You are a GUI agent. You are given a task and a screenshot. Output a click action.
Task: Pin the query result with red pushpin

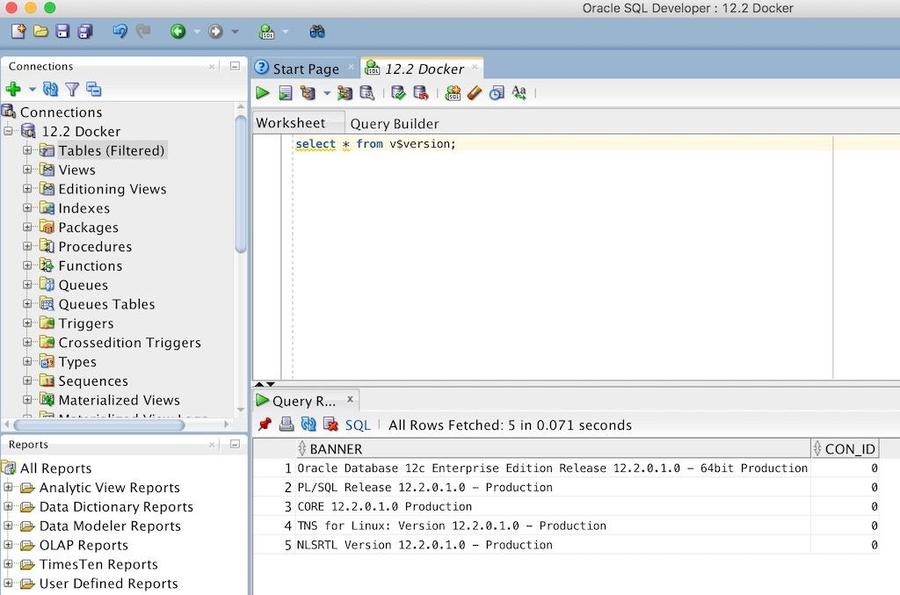tap(264, 425)
